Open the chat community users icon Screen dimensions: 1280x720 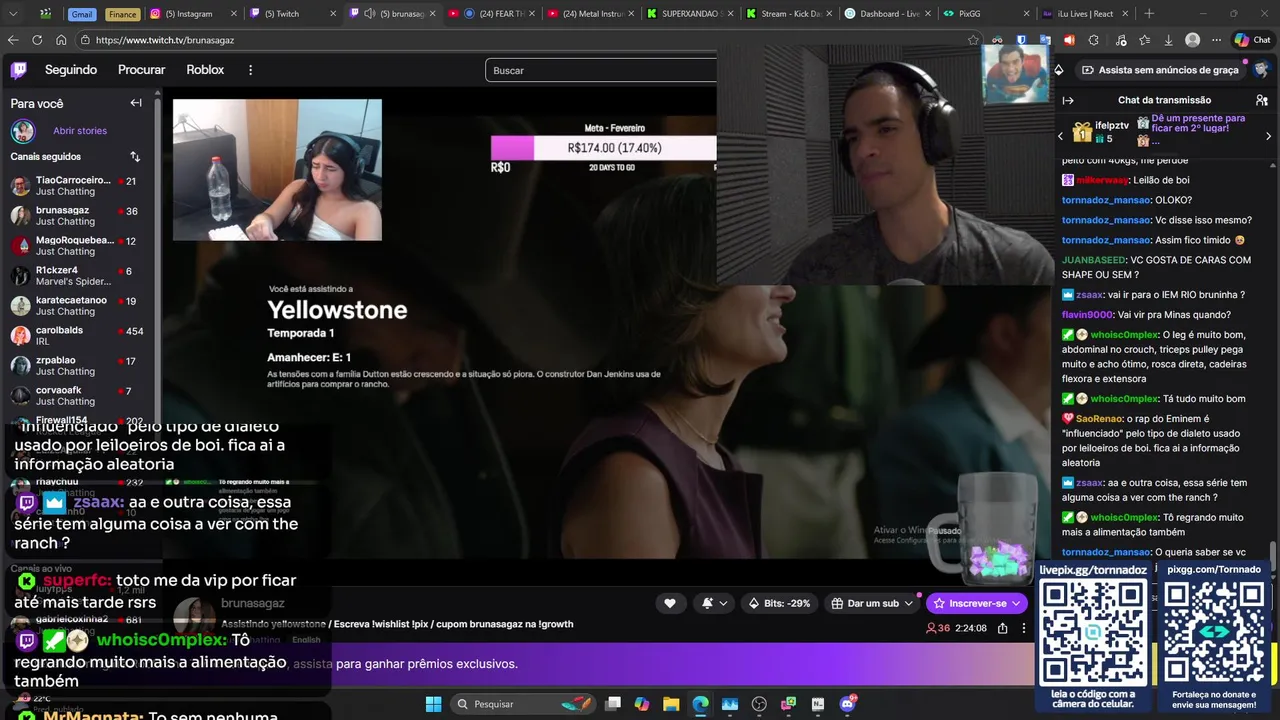[1262, 100]
